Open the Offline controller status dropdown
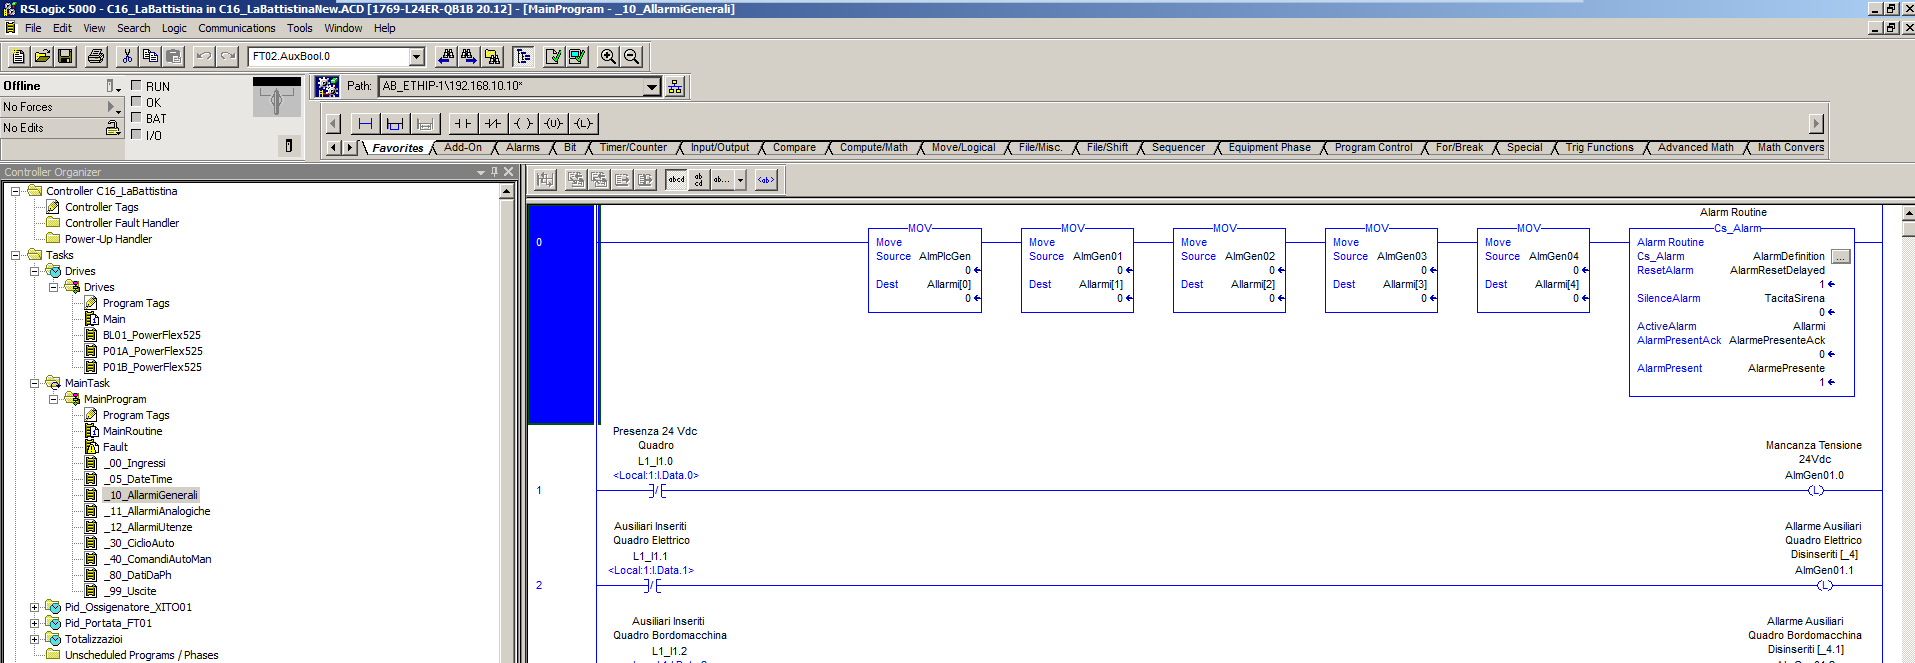1915x663 pixels. coord(113,86)
